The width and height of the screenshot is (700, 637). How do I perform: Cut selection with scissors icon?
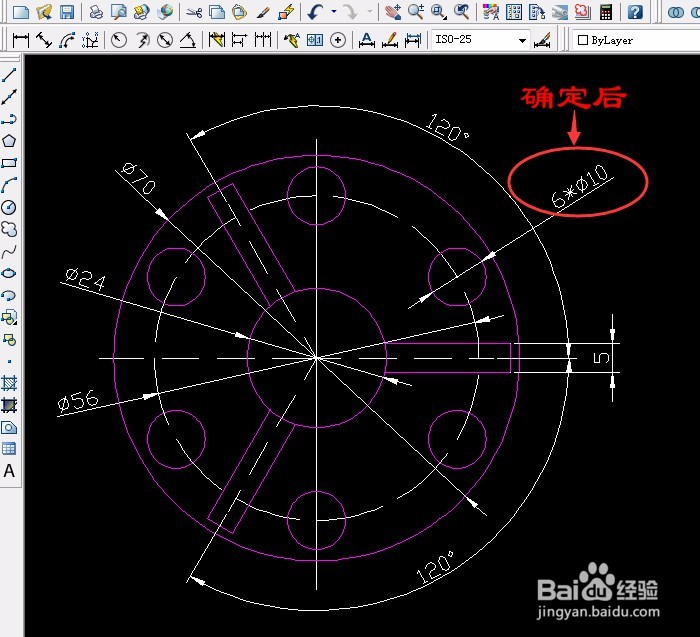coord(194,12)
